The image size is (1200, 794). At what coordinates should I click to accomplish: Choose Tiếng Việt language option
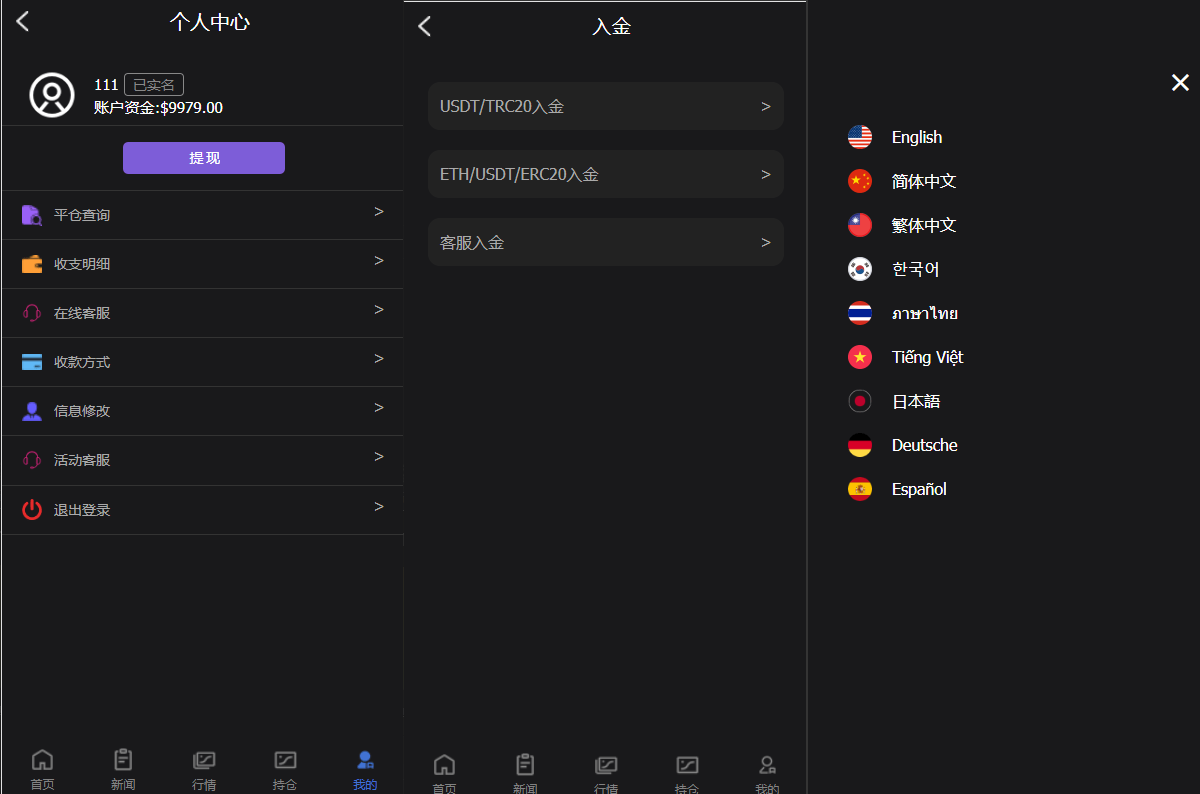pyautogui.click(x=926, y=357)
